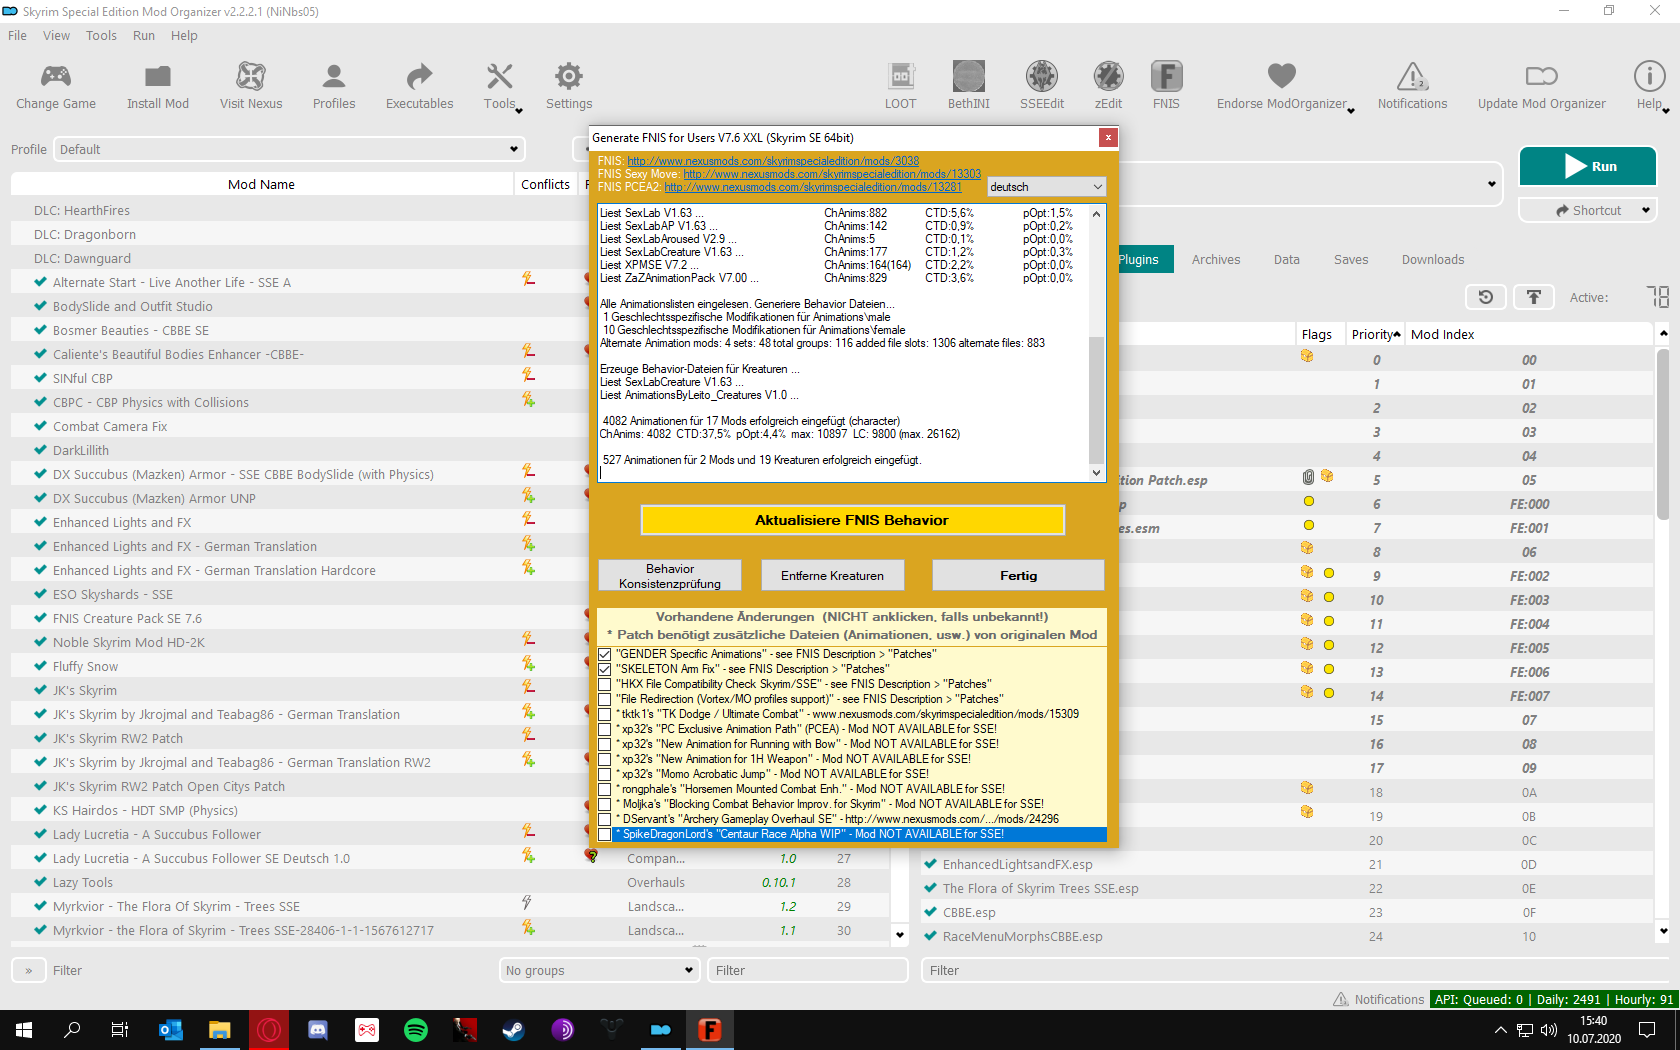Click the Change Game controller icon
Image resolution: width=1680 pixels, height=1050 pixels.
click(55, 76)
